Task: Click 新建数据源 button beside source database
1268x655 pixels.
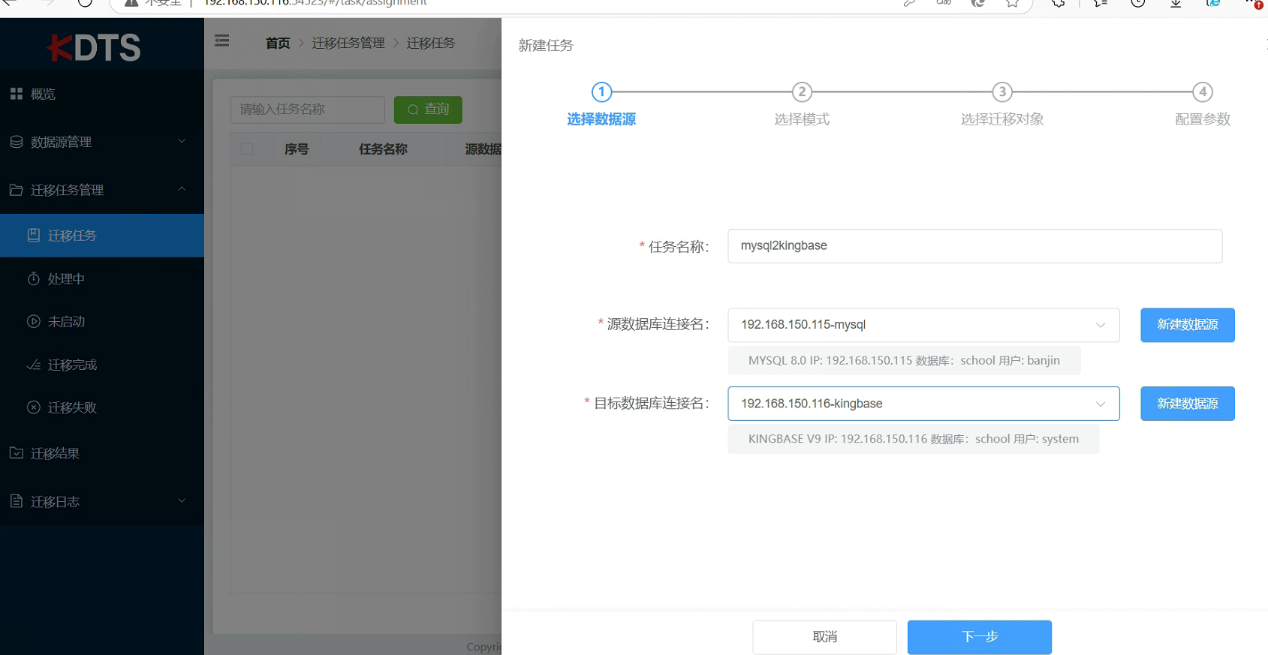Action: 1187,325
